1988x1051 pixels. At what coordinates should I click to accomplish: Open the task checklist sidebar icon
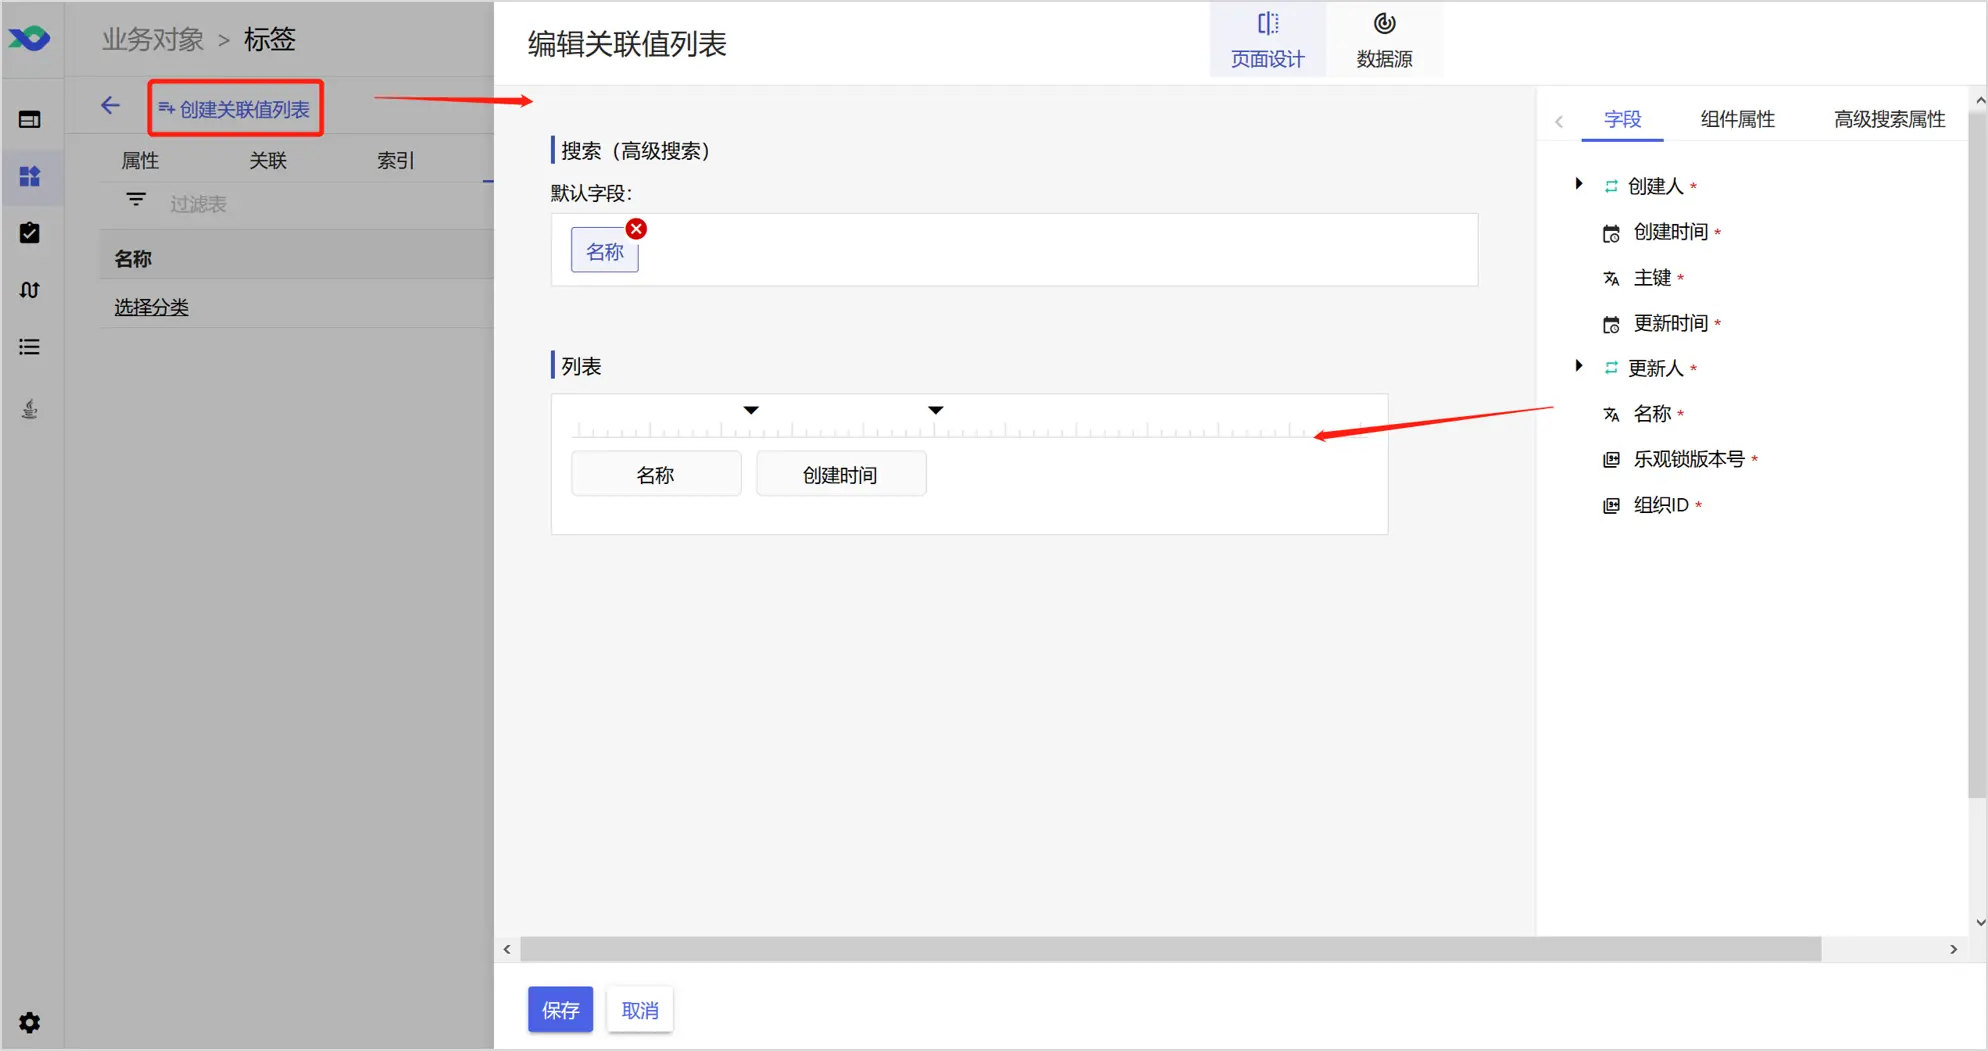(x=30, y=233)
